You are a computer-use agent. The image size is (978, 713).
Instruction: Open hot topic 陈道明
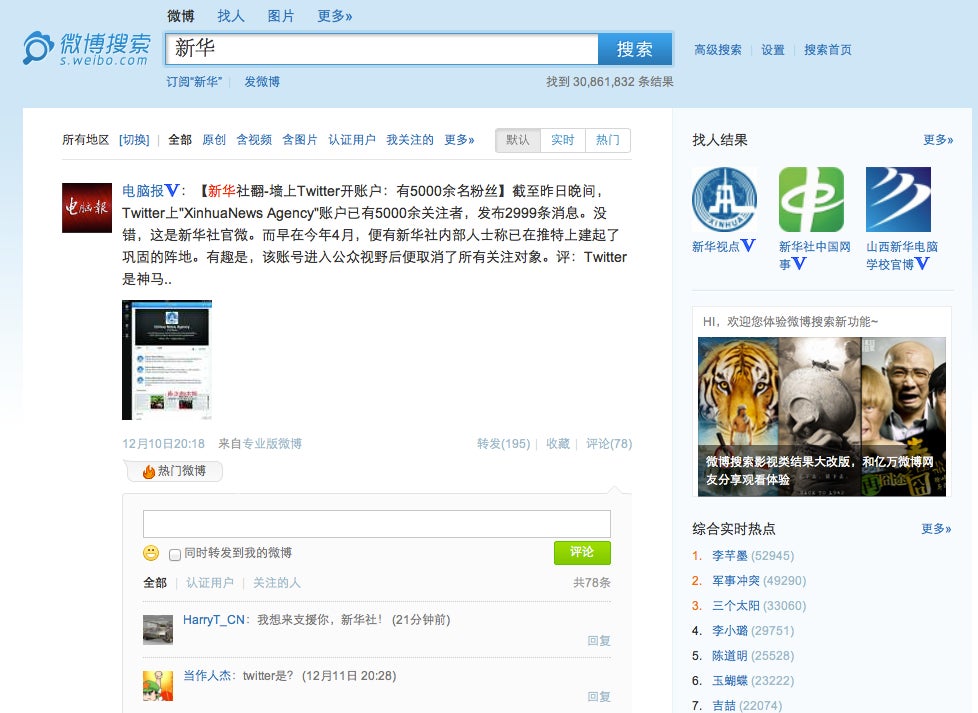click(730, 656)
